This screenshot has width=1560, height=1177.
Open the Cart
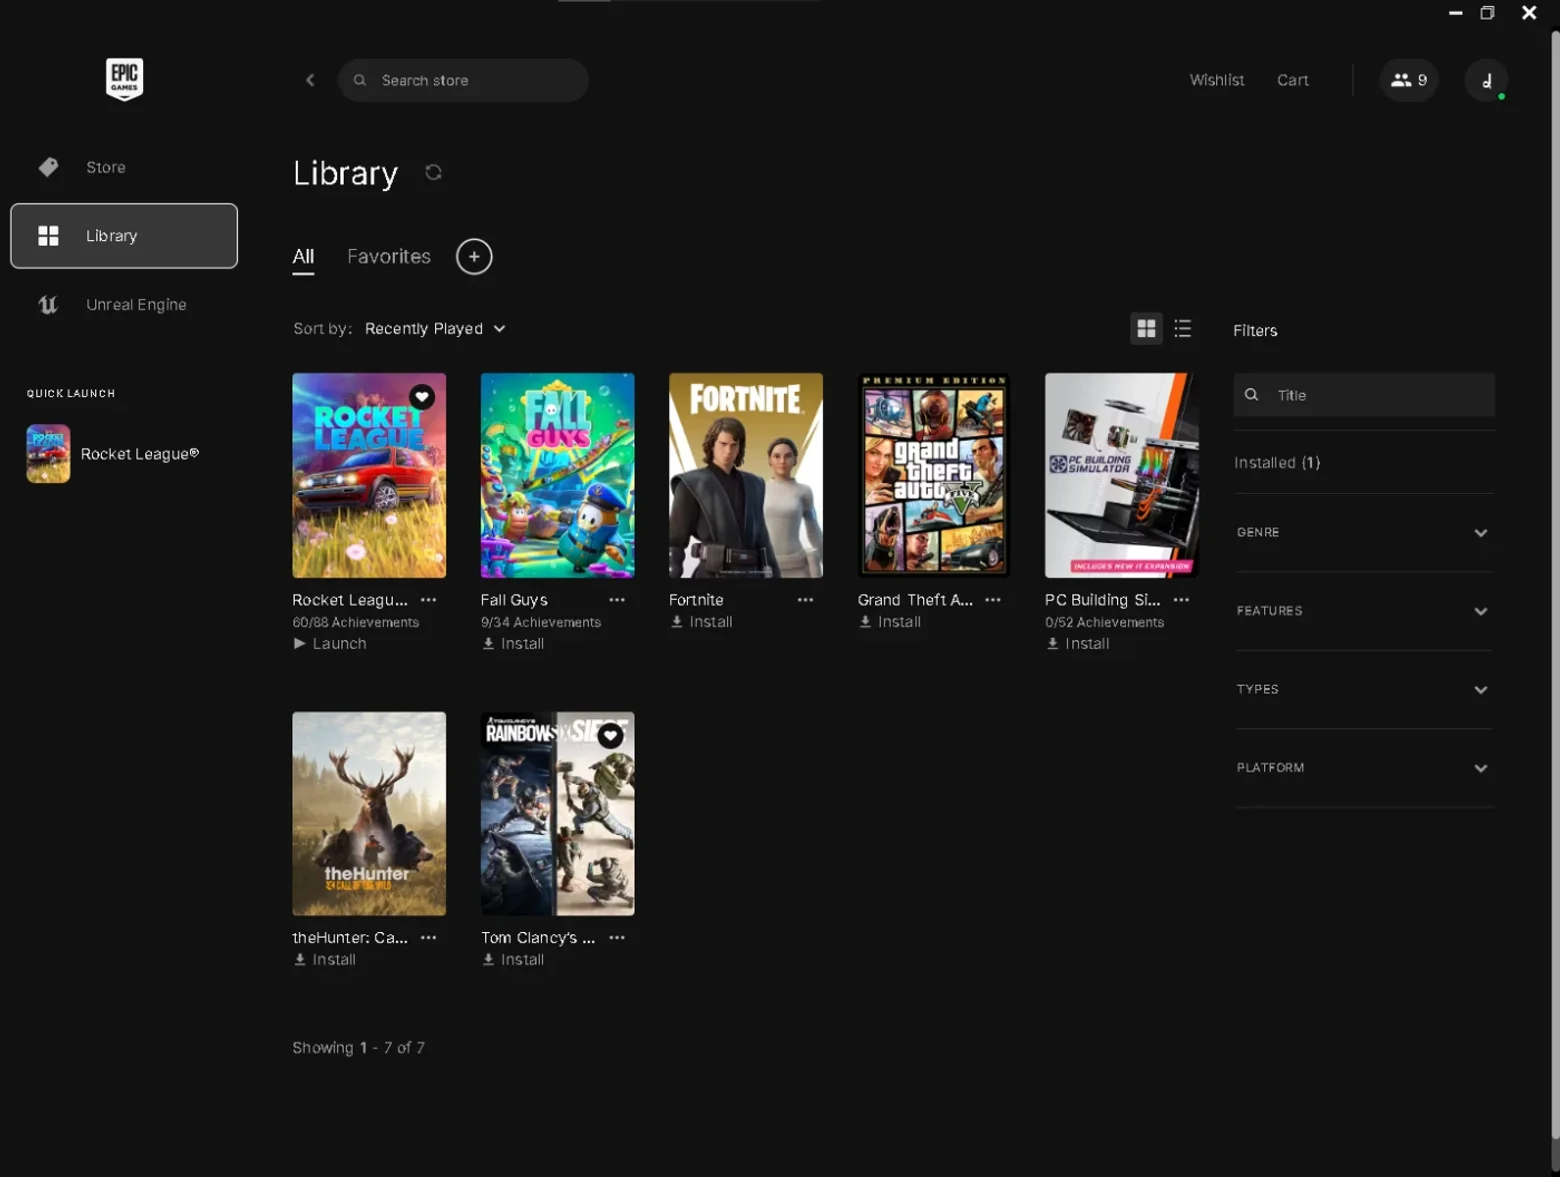[1293, 80]
